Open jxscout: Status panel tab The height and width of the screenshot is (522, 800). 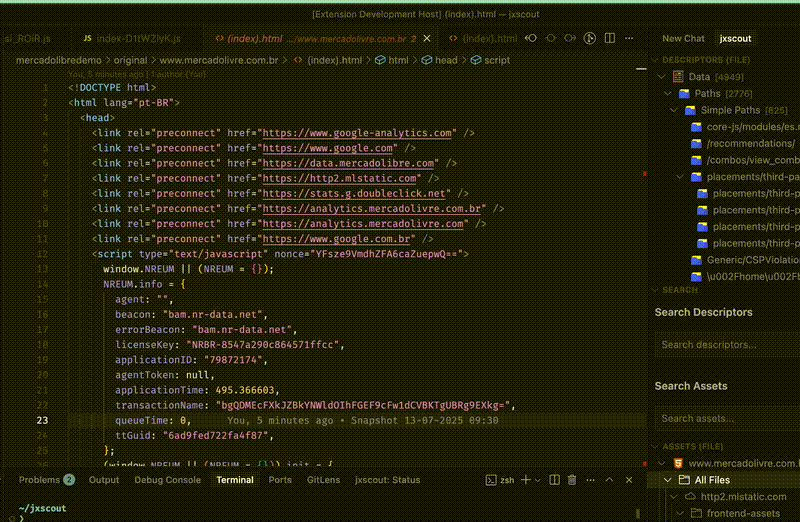387,480
